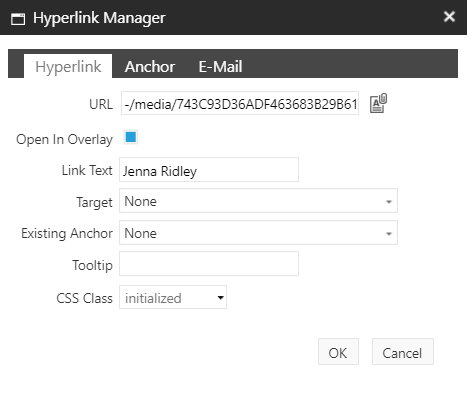Expand the Existing Anchor dropdown arrow
The width and height of the screenshot is (467, 394).
click(x=389, y=233)
